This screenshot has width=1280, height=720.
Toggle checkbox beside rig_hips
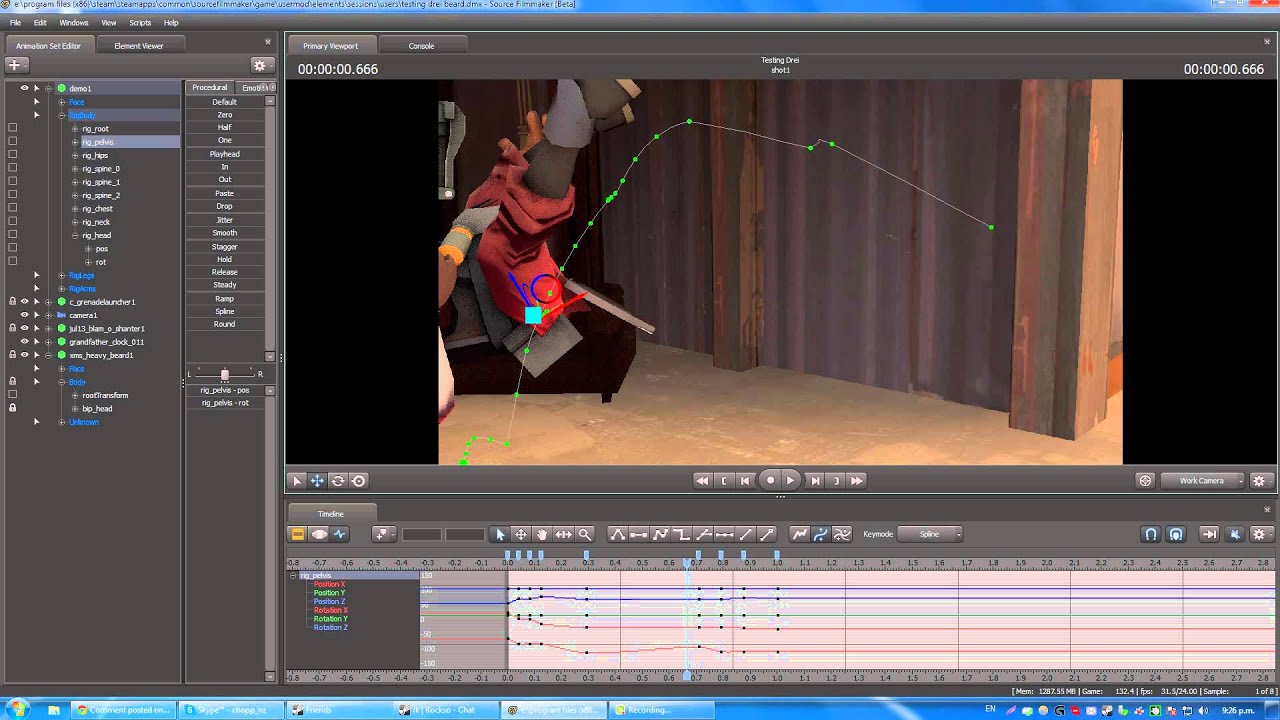click(13, 155)
